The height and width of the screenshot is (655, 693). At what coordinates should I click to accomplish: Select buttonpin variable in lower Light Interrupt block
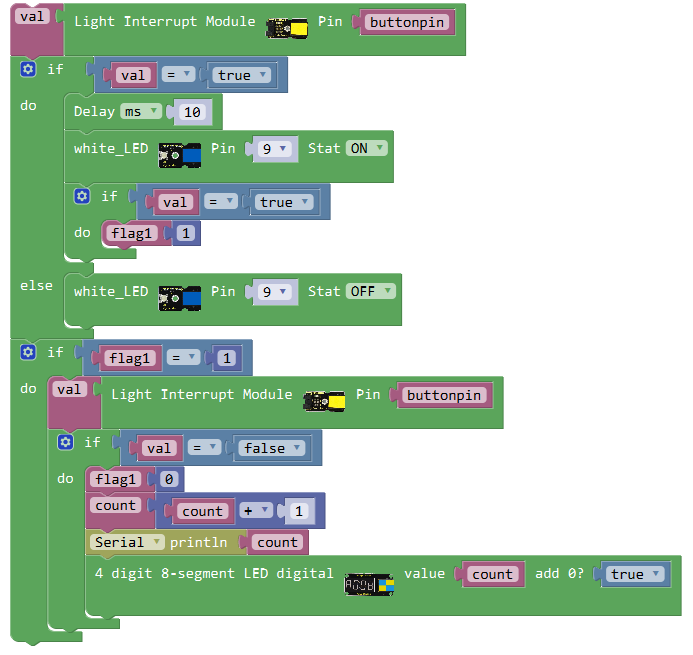point(444,395)
